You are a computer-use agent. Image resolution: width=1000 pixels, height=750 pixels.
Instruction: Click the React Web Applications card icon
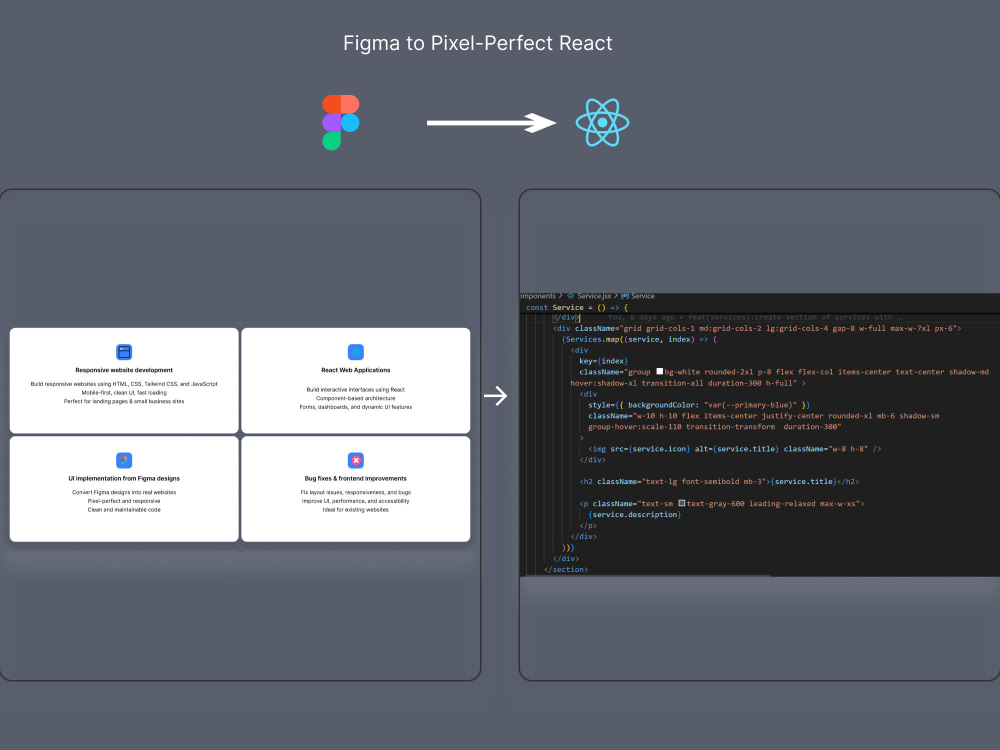point(356,352)
